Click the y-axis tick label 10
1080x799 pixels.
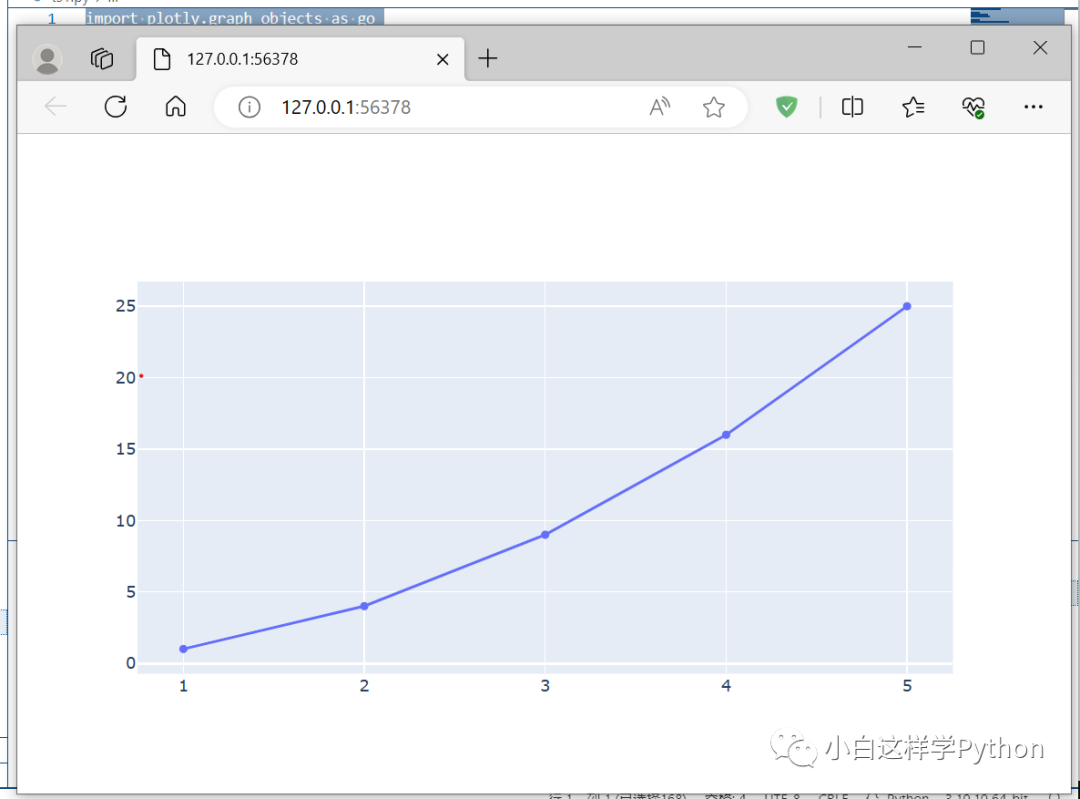tap(125, 521)
